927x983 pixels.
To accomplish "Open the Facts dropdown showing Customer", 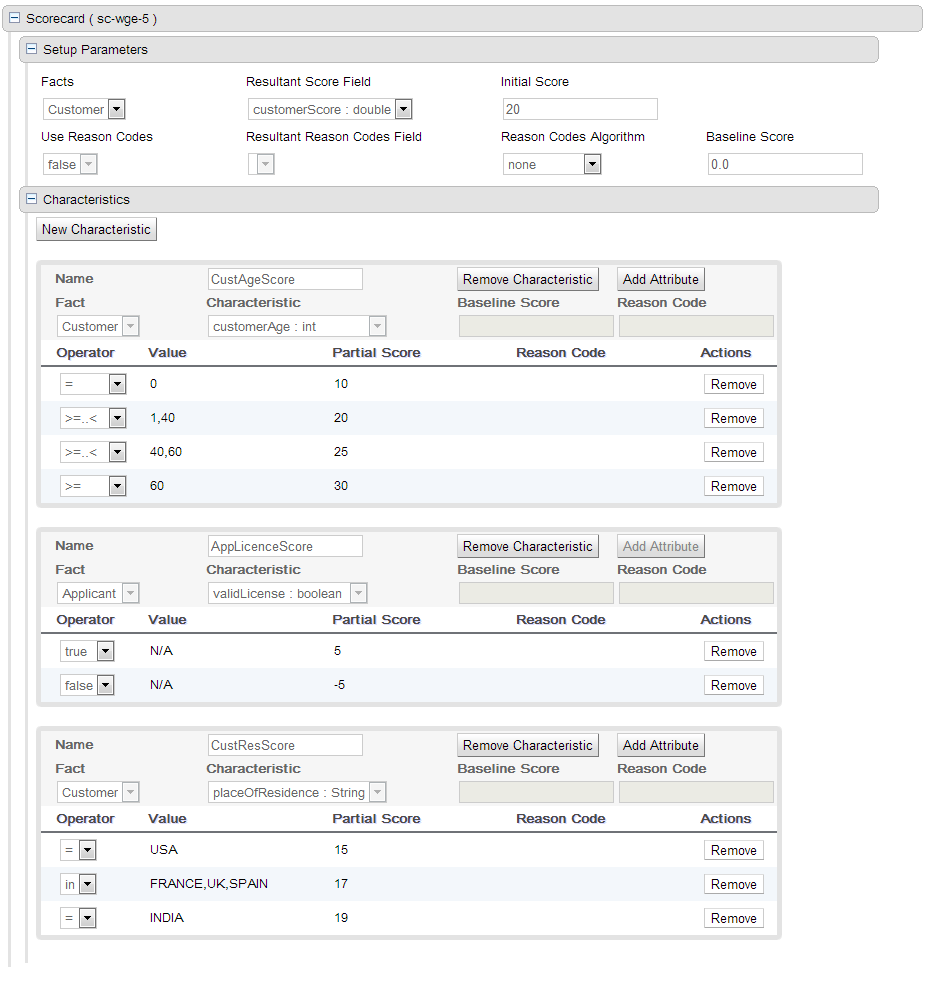I will point(116,109).
